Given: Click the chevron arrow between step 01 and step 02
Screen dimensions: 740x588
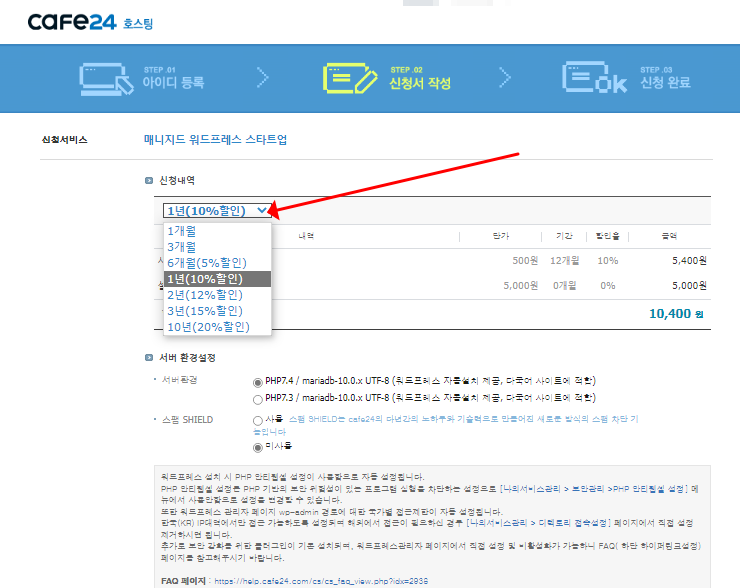Looking at the screenshot, I should tap(263, 77).
